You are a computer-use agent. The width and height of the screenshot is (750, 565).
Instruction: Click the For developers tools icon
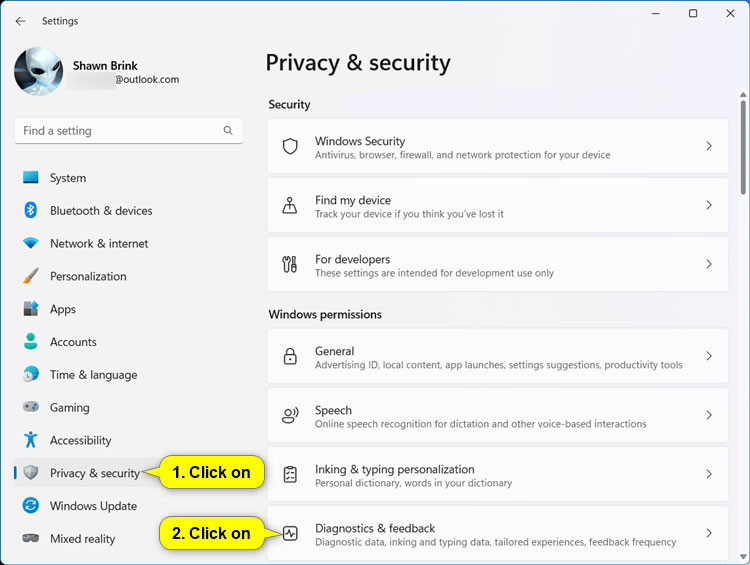pyautogui.click(x=290, y=265)
